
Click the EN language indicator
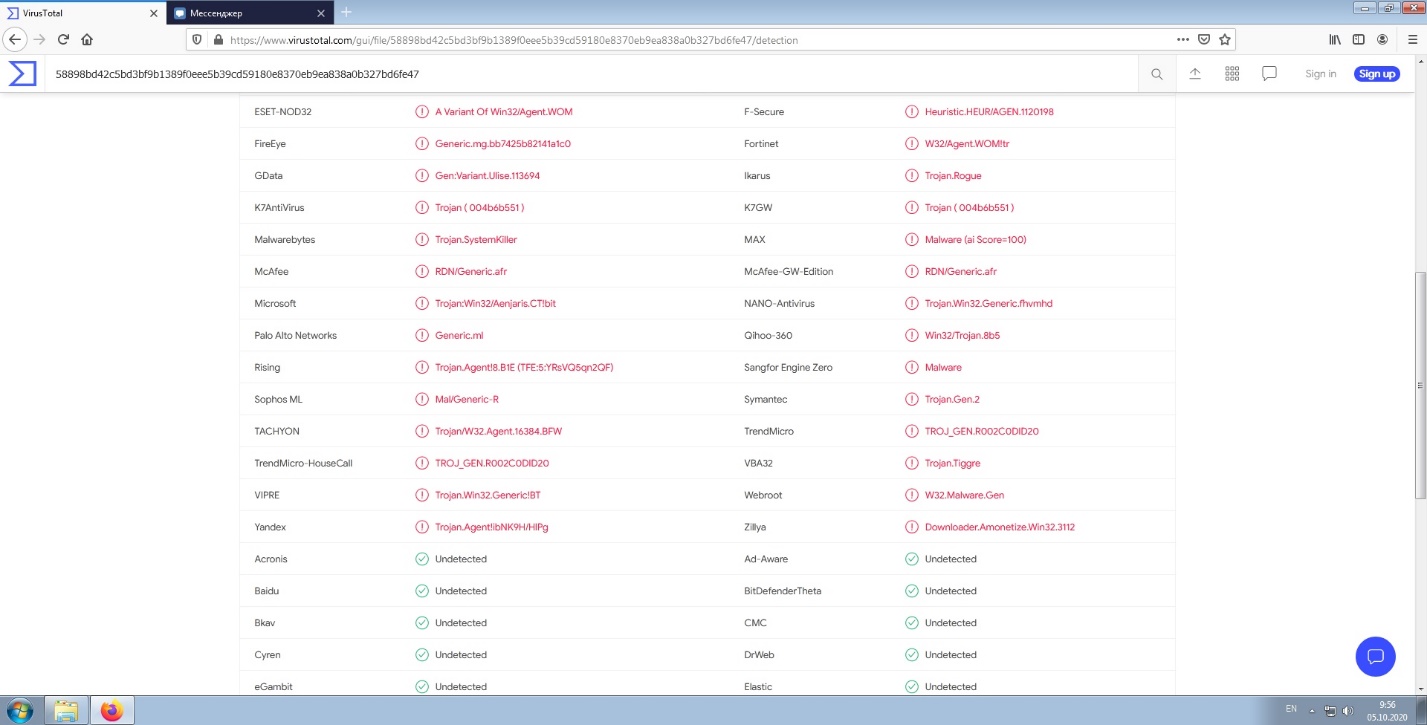point(1291,709)
